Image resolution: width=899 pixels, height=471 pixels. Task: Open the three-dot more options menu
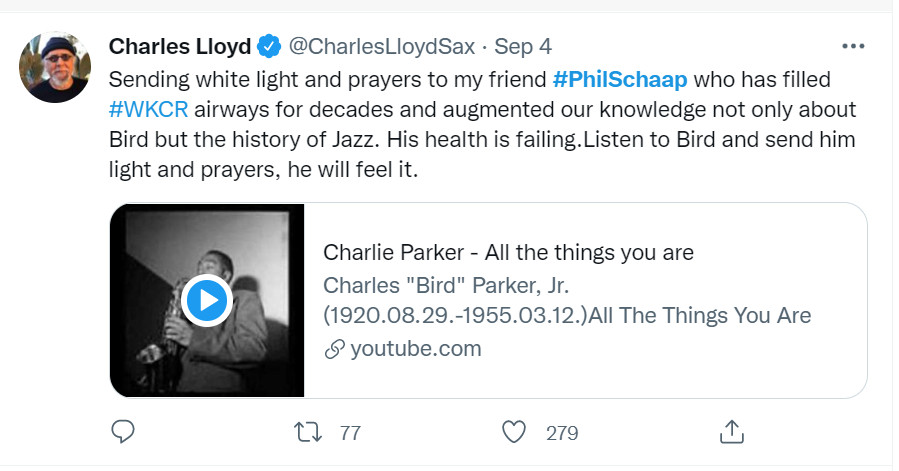pos(852,46)
